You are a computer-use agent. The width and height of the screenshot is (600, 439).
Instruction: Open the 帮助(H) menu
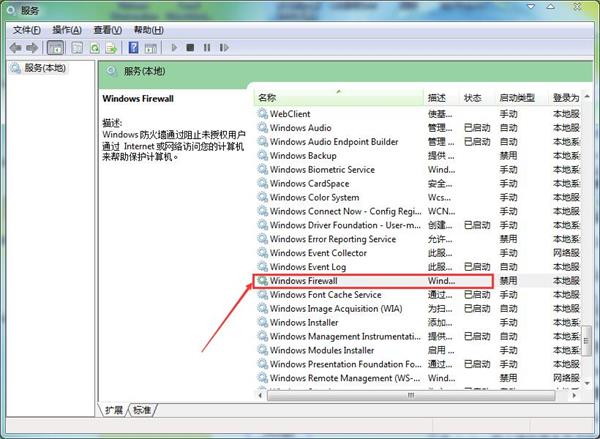(148, 30)
